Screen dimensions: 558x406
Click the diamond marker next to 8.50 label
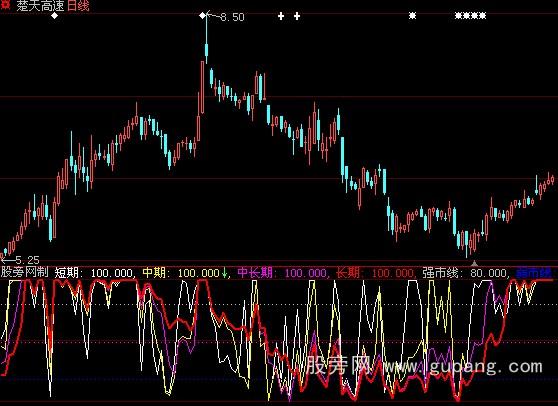click(202, 15)
